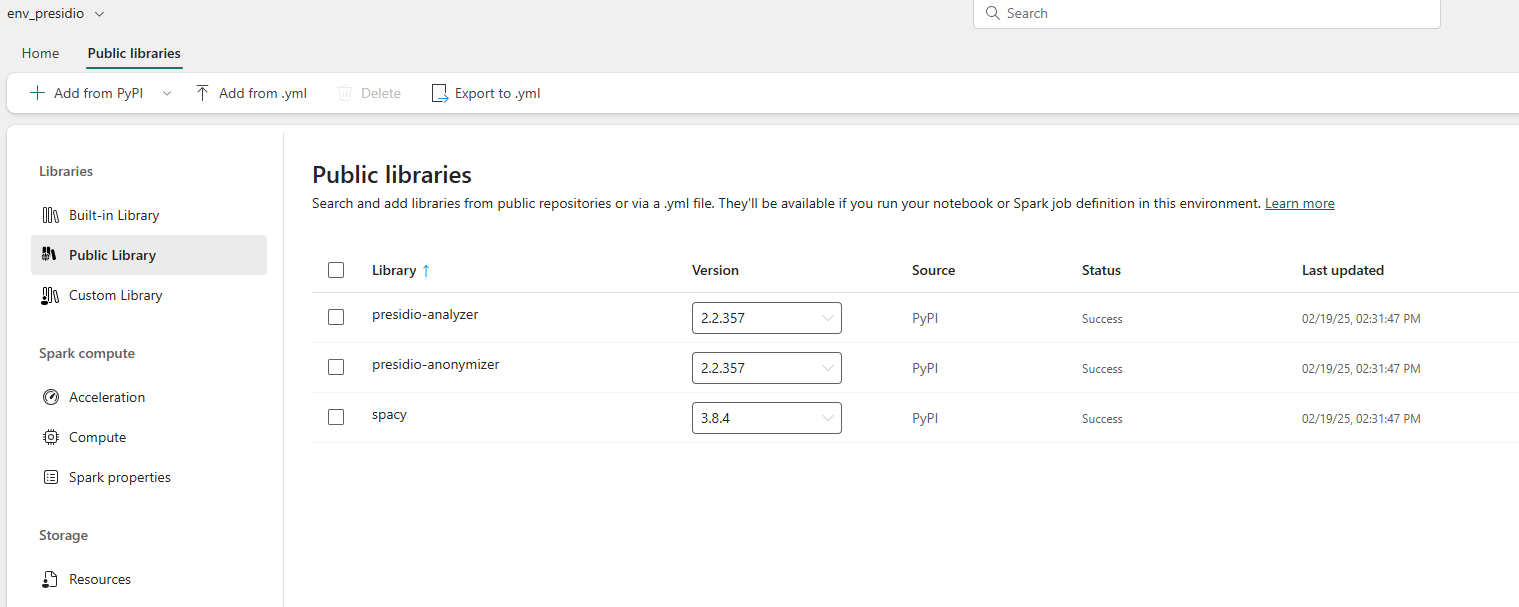Click the Search input field

pos(1207,13)
